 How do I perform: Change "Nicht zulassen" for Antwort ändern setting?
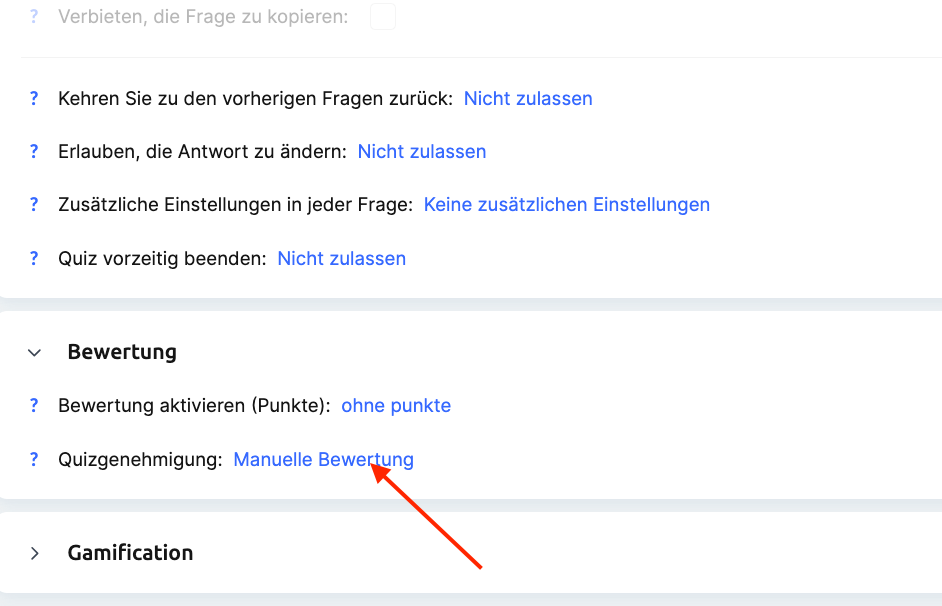coord(422,152)
